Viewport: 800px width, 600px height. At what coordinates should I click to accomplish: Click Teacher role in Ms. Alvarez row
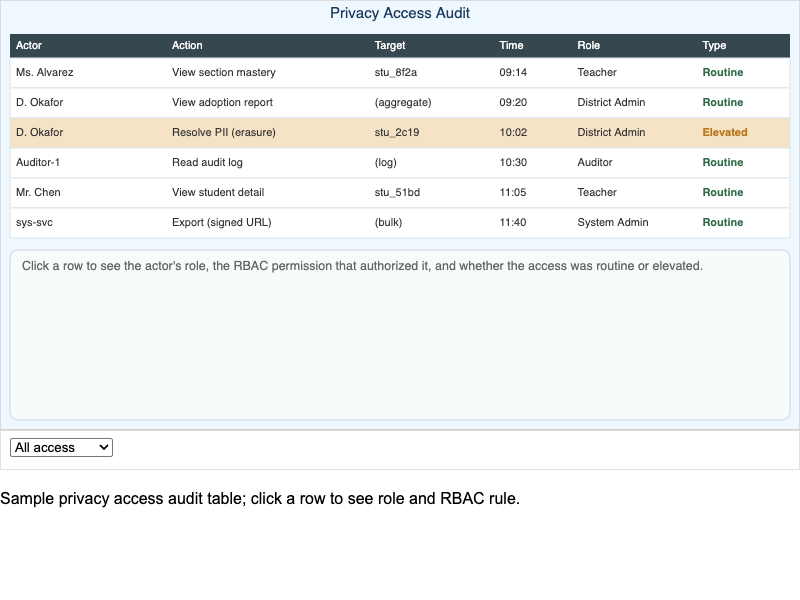click(x=596, y=72)
